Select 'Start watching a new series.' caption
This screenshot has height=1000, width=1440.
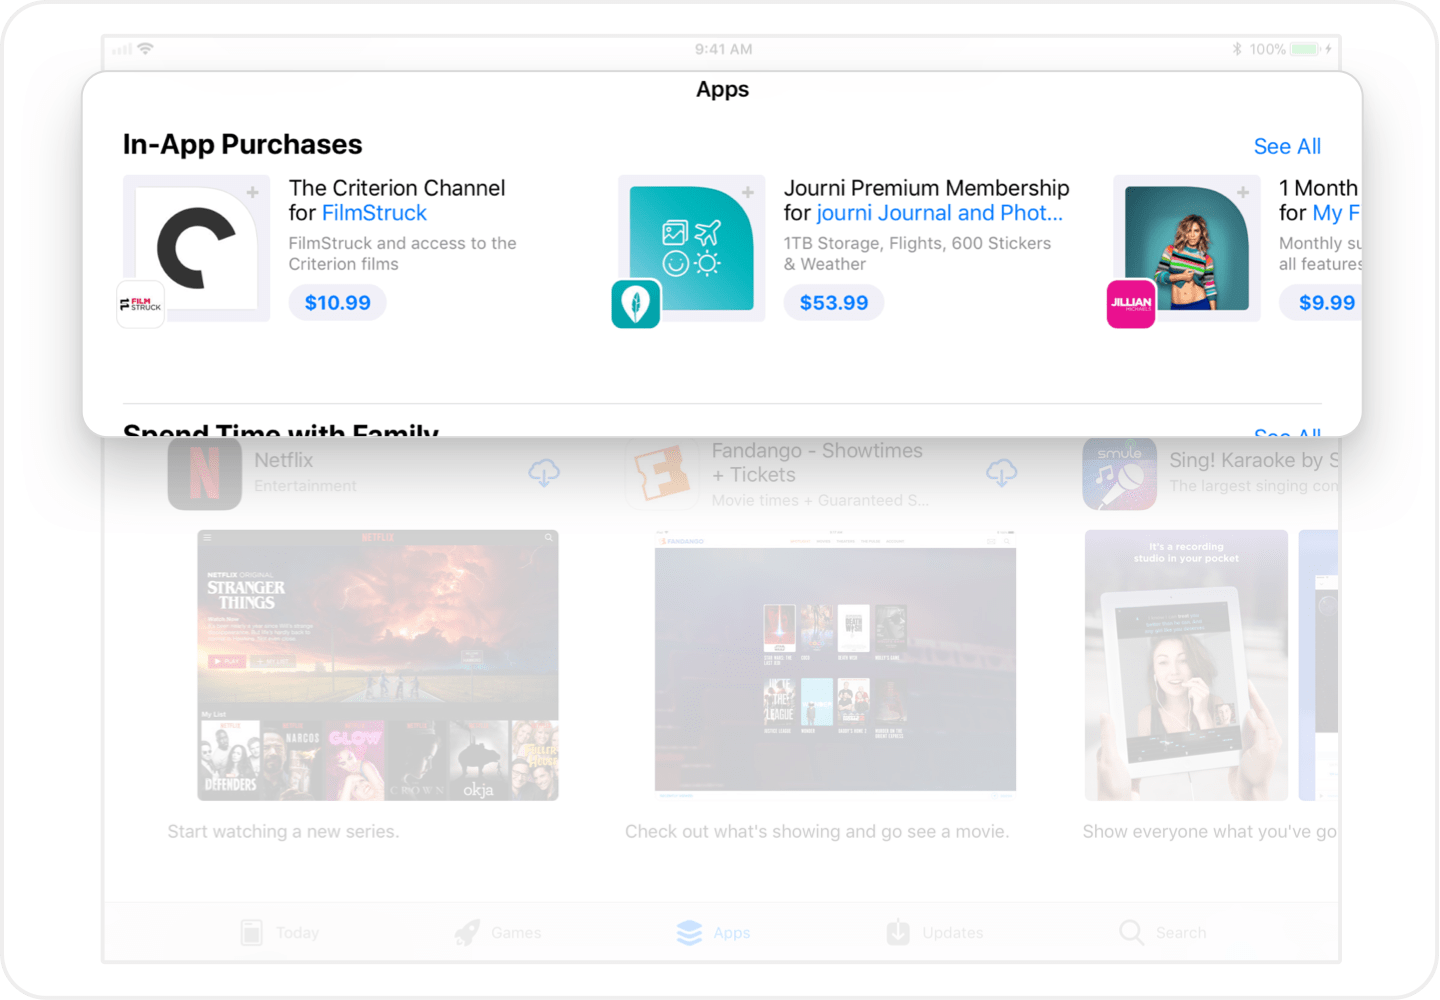(283, 831)
